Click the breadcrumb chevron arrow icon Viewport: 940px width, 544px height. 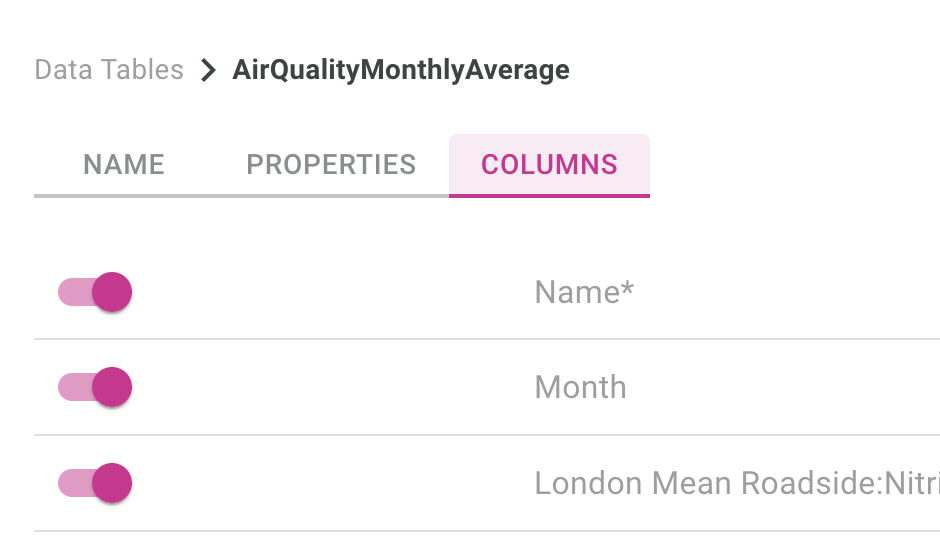[x=208, y=71]
